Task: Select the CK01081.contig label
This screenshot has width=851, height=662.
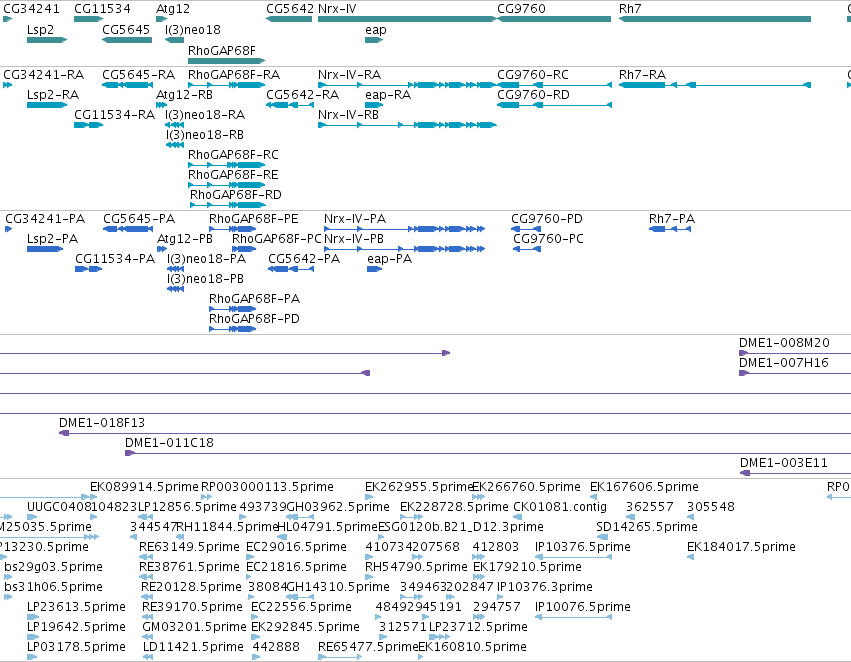Action: [x=560, y=507]
